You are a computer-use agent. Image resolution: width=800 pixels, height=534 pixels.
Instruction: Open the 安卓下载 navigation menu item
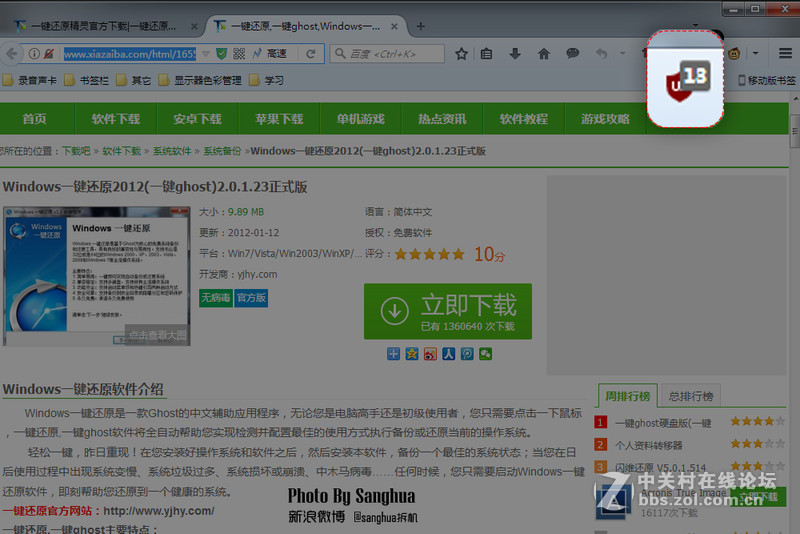(197, 119)
